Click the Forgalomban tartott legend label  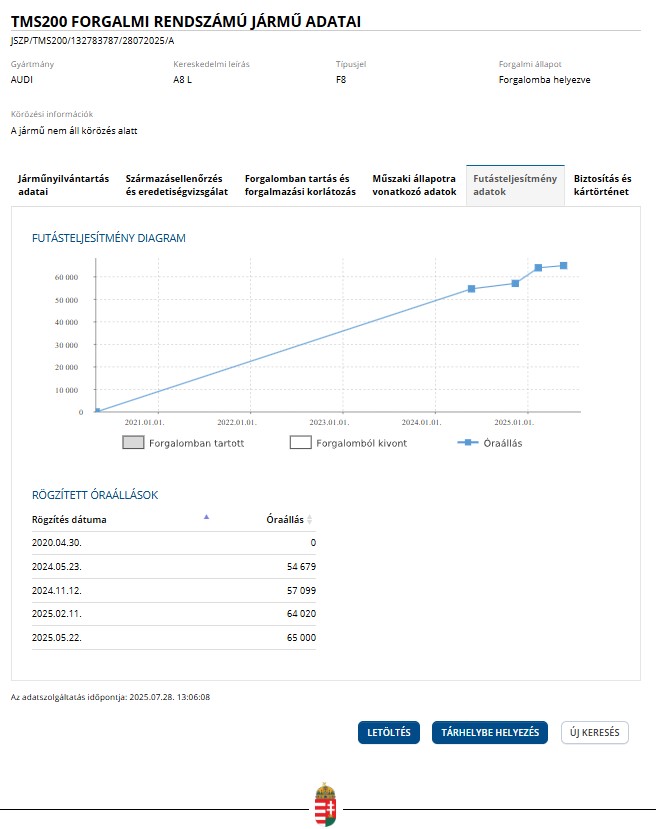[197, 443]
